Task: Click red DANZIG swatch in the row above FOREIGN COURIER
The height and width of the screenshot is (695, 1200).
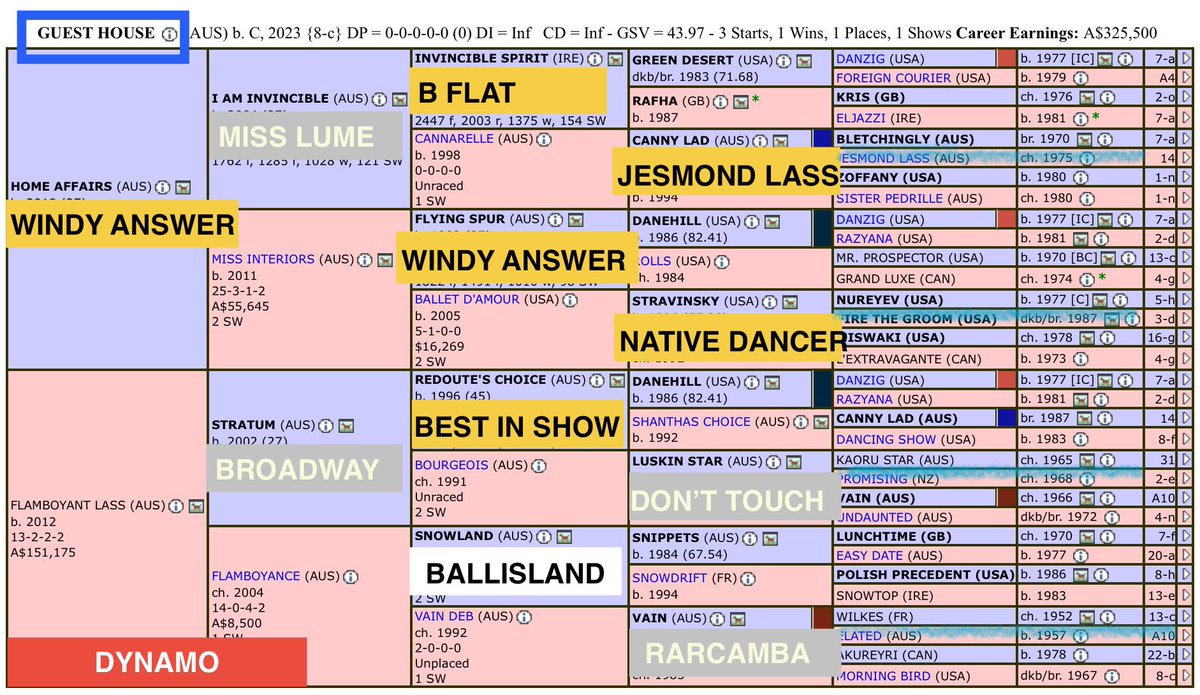Action: coord(1006,58)
